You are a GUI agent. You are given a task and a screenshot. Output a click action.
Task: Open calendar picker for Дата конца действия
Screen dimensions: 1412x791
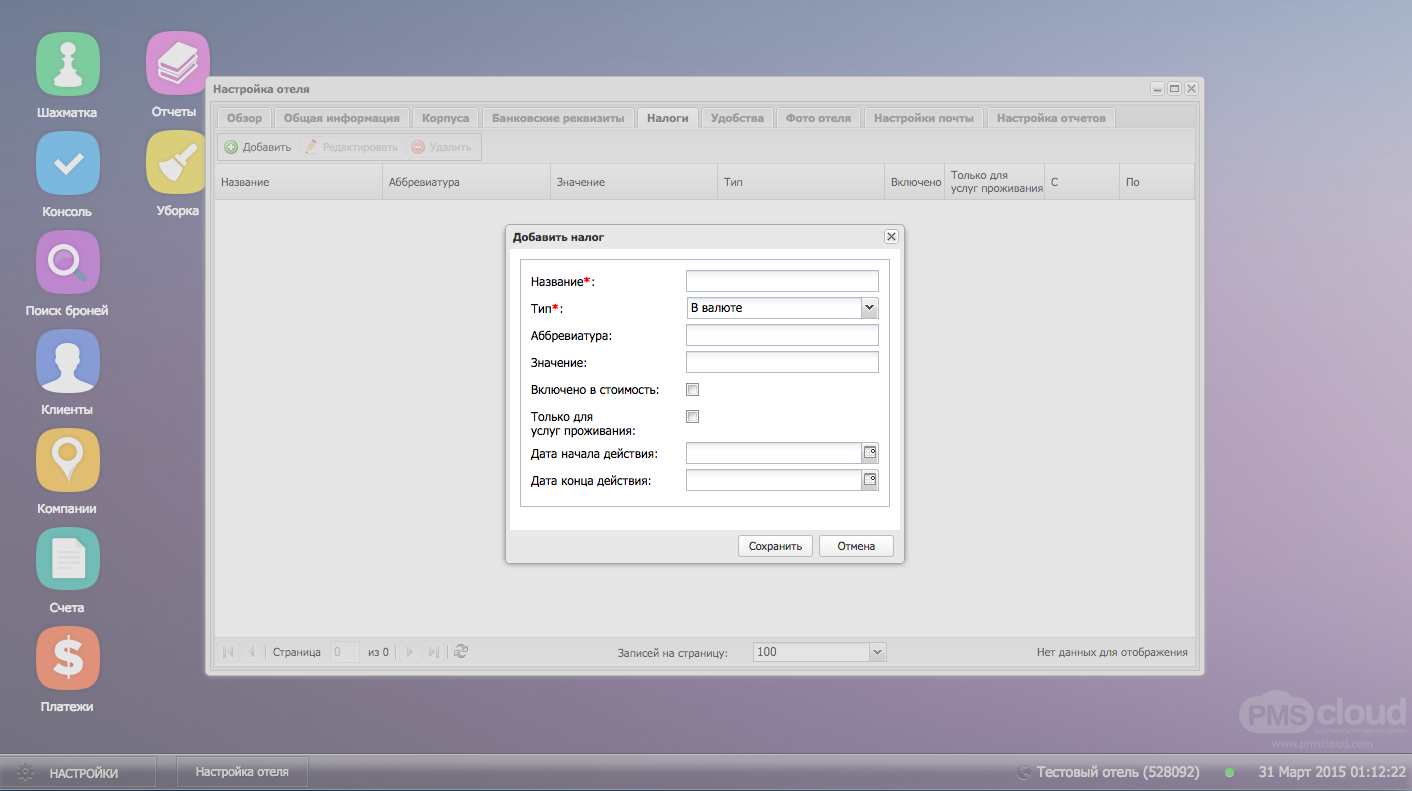click(x=870, y=481)
